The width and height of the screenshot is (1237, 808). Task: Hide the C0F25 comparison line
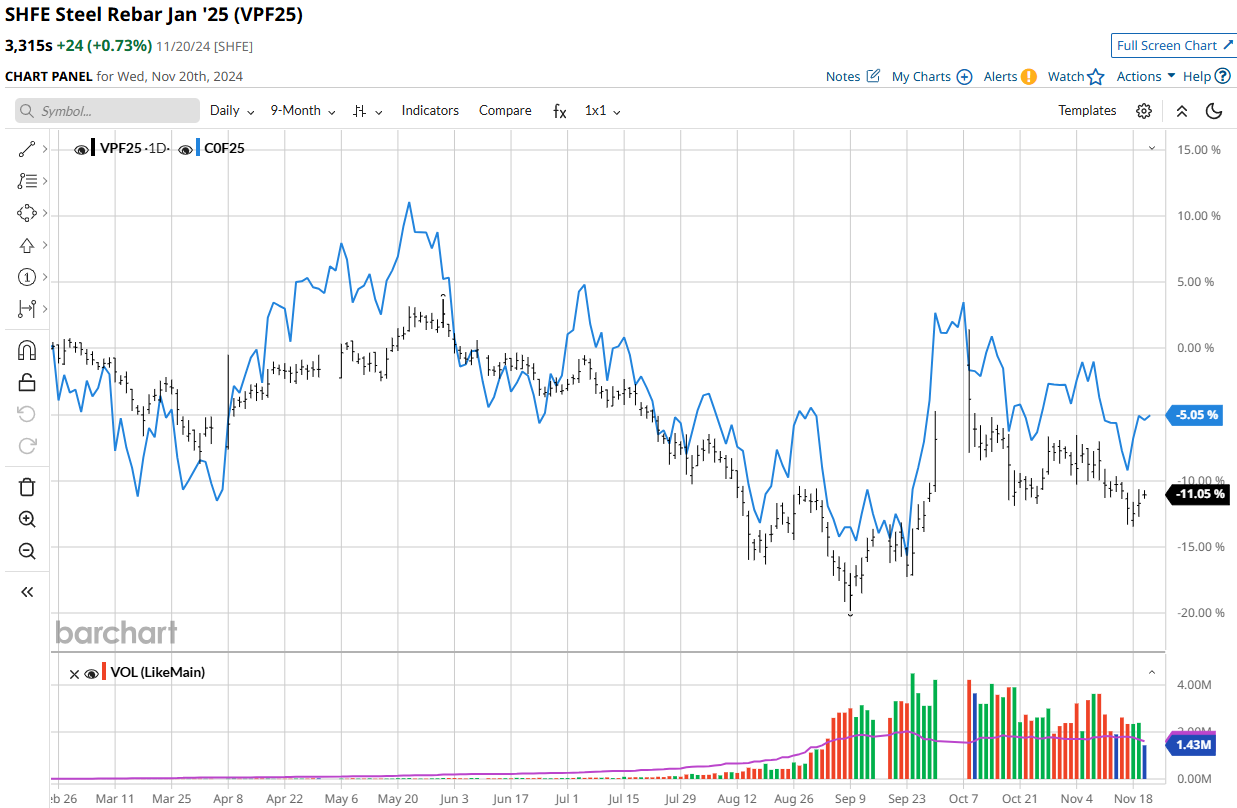(x=185, y=149)
